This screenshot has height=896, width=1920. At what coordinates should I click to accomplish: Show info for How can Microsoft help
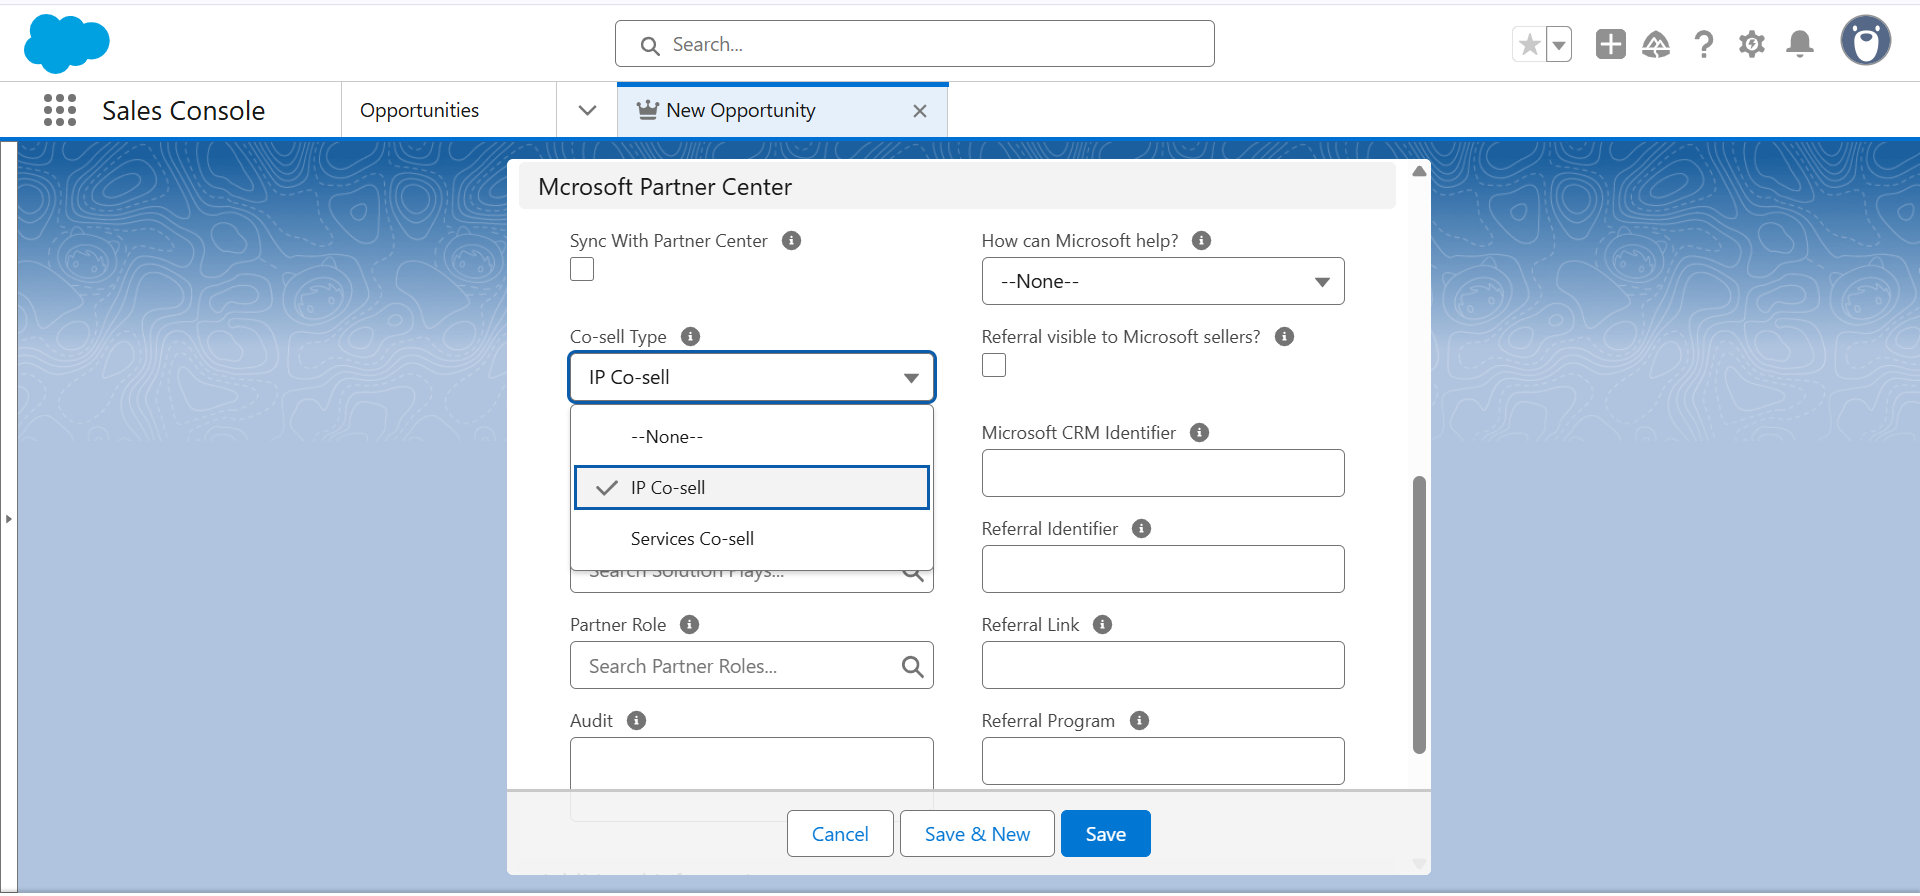coord(1202,241)
